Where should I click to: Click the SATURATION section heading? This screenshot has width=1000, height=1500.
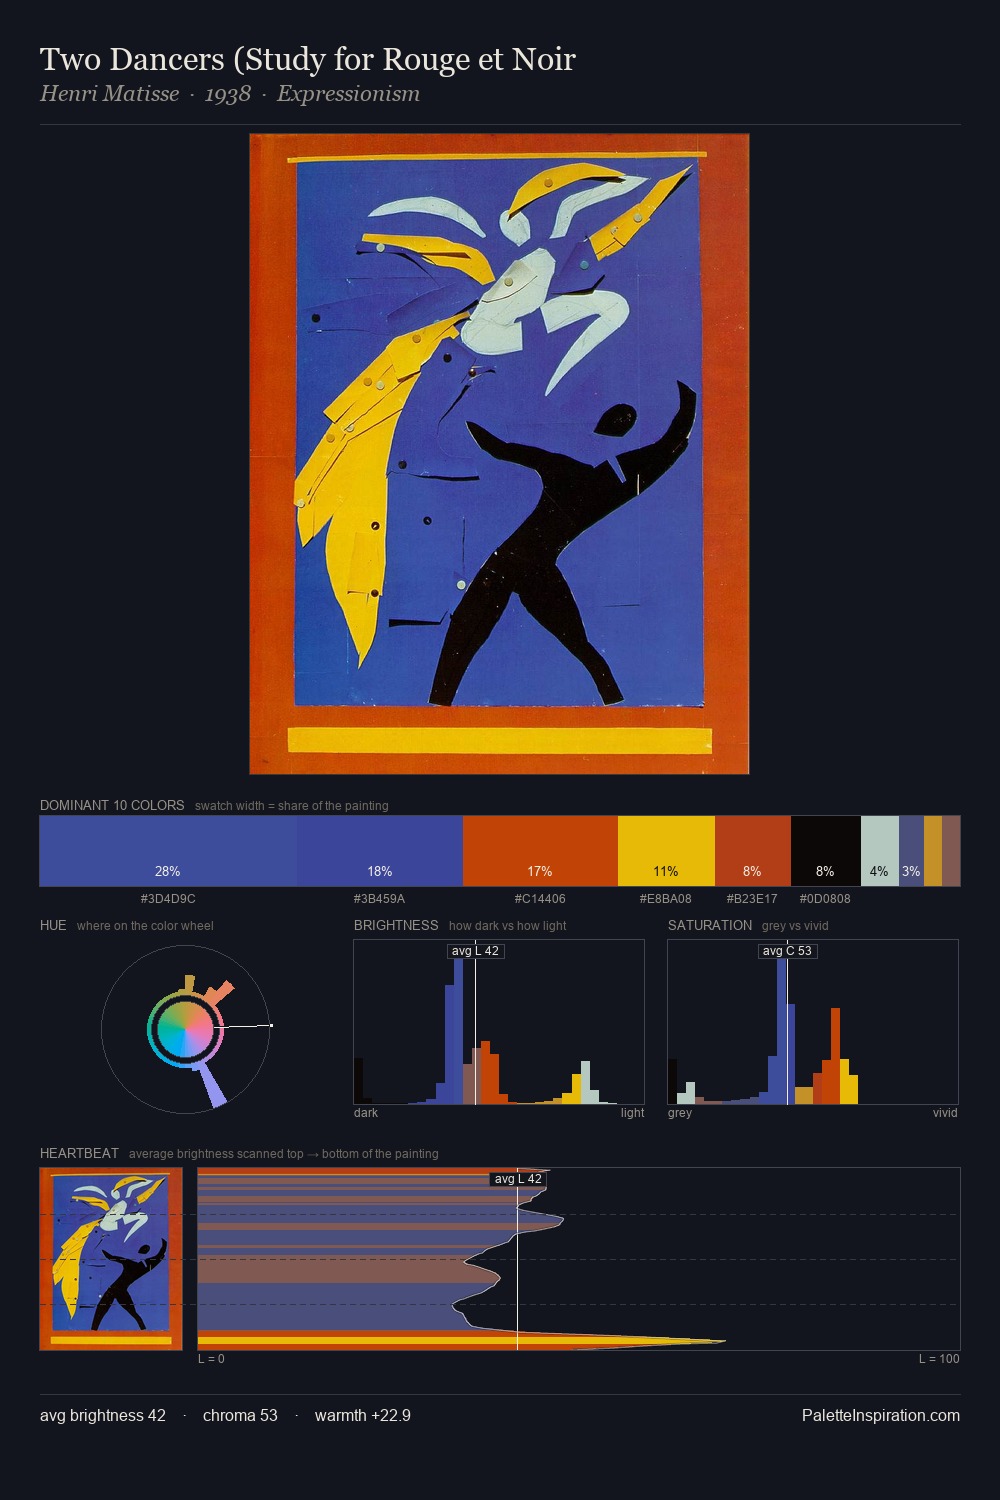[710, 925]
